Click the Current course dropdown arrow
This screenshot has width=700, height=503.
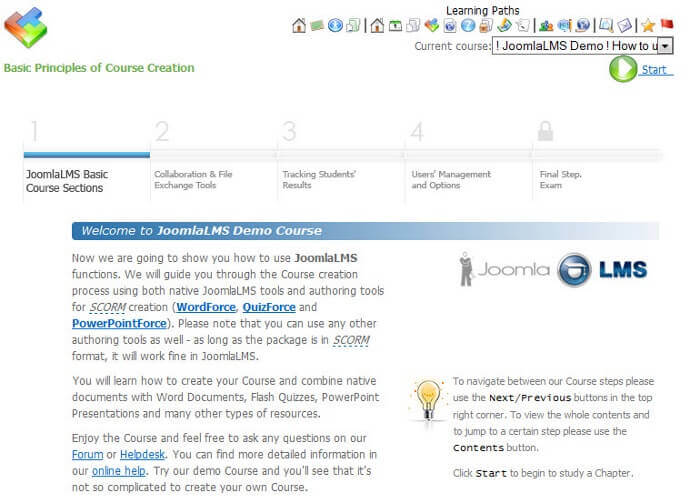(665, 46)
